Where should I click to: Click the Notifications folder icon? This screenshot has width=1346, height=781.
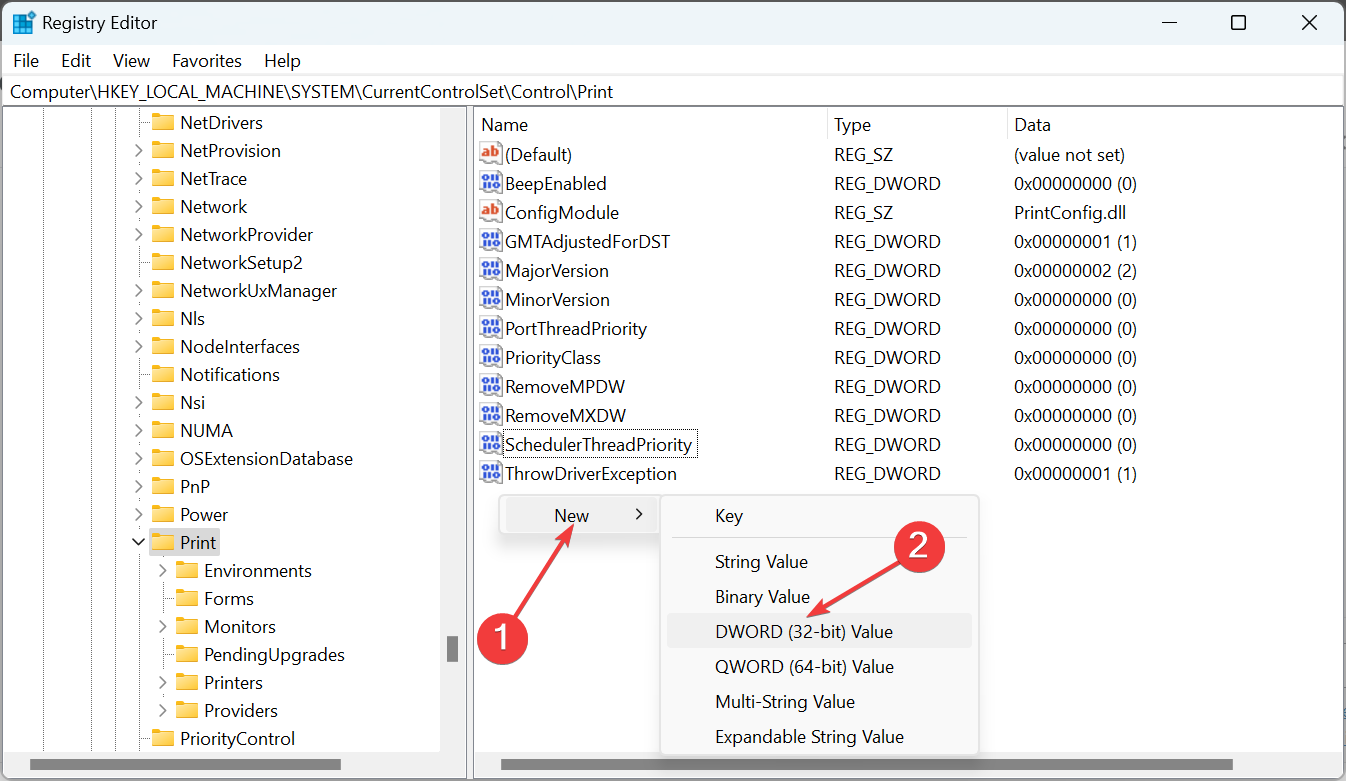(x=163, y=374)
